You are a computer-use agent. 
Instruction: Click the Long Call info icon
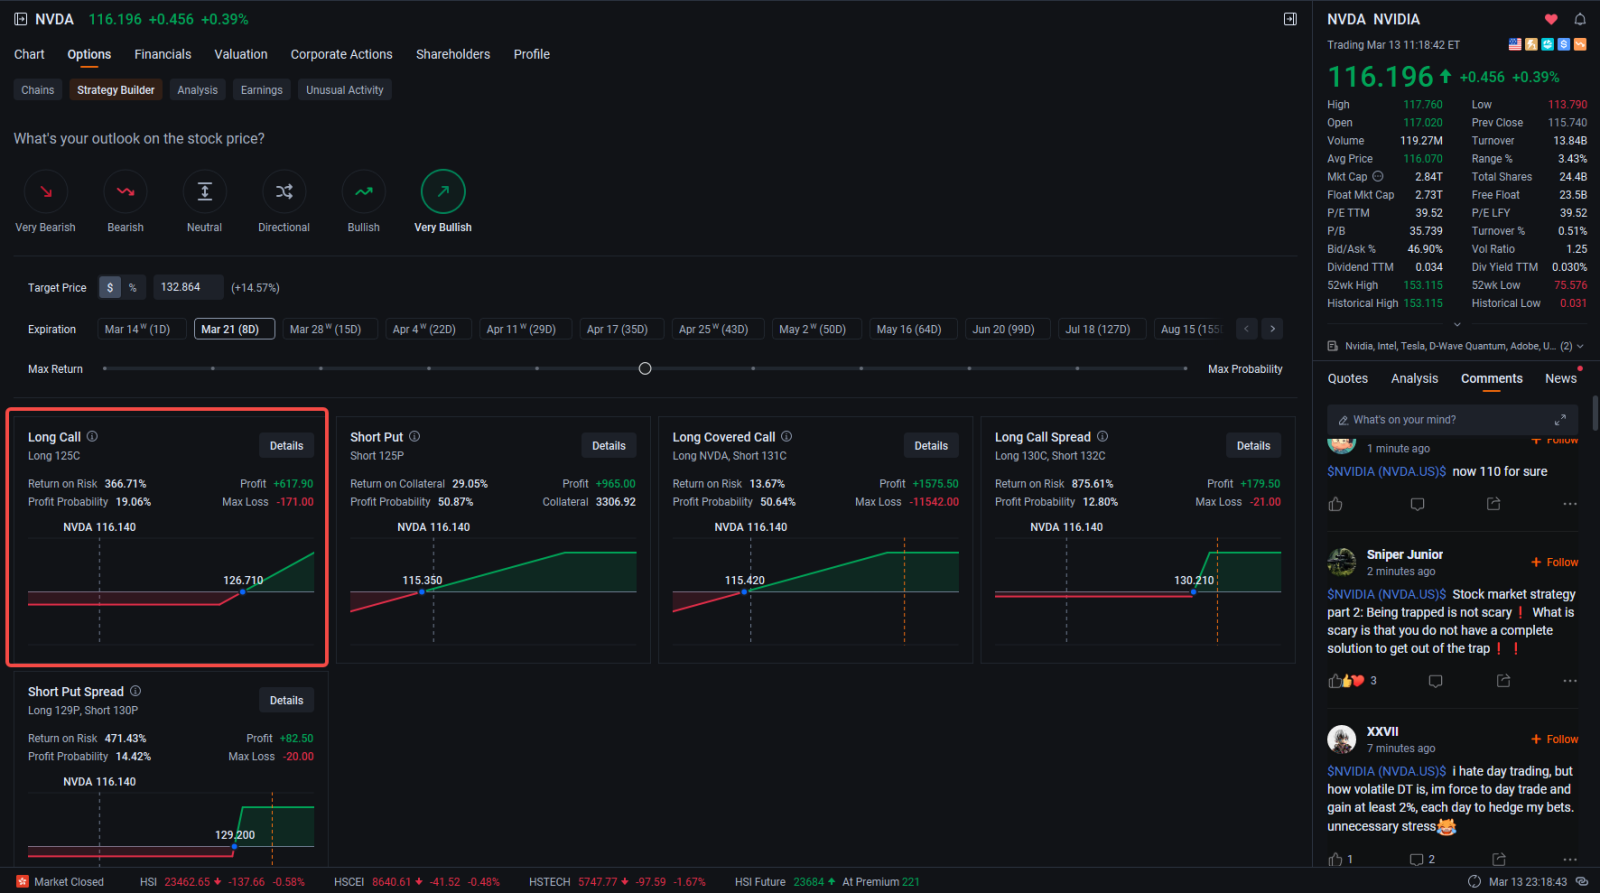pos(92,437)
